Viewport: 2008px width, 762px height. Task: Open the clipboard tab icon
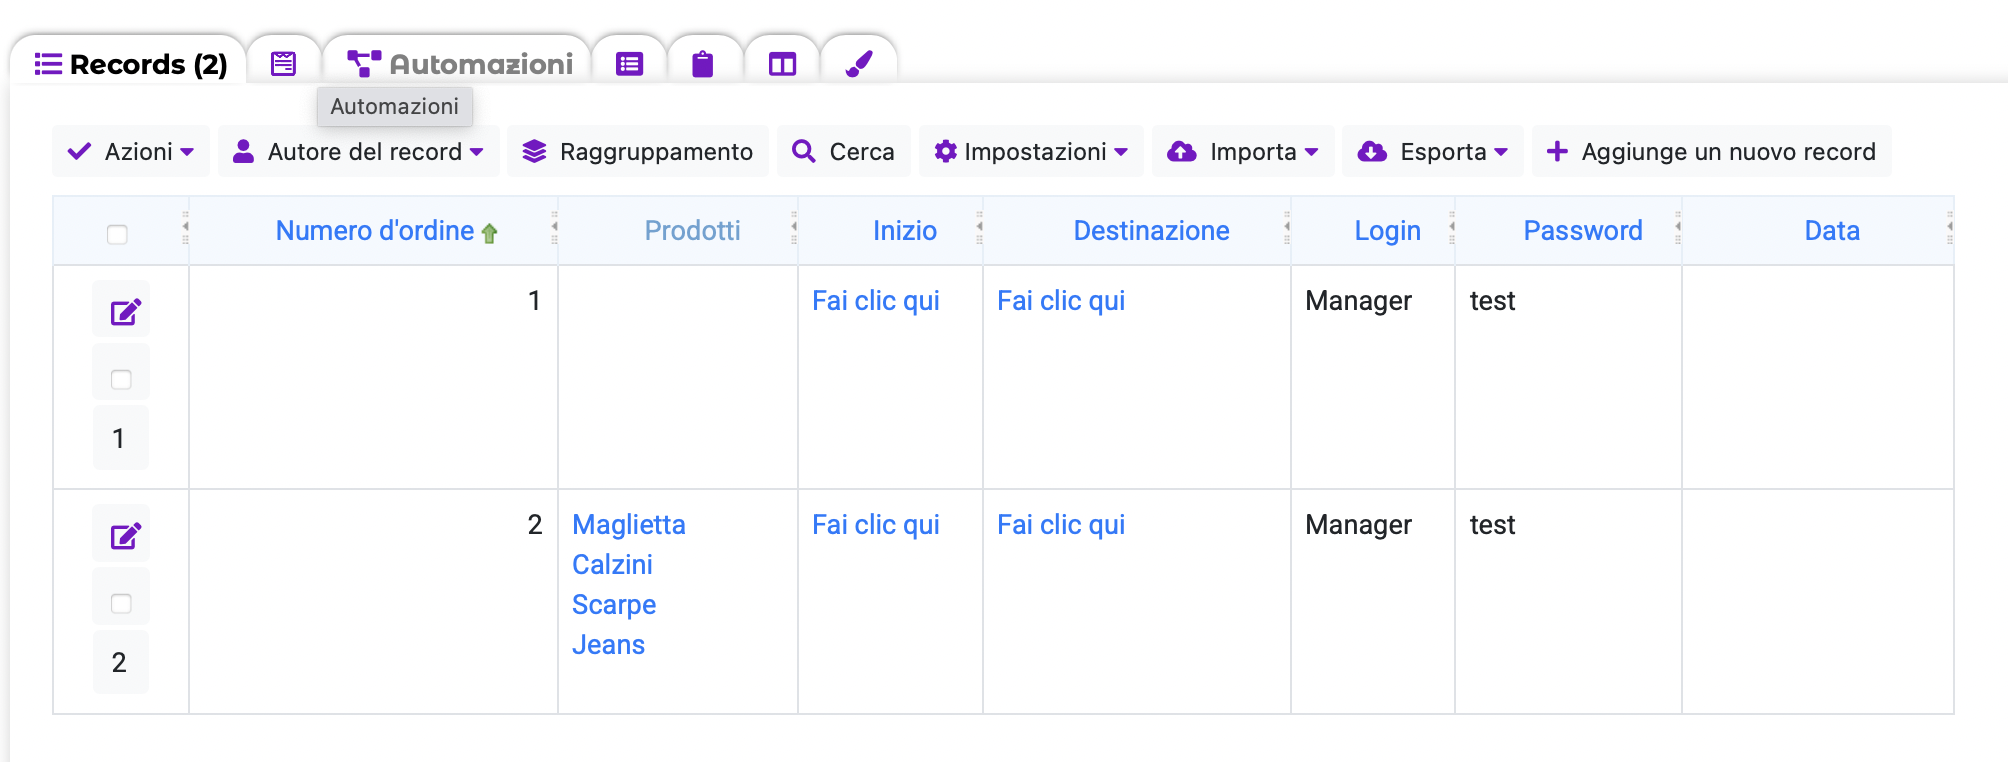[703, 64]
